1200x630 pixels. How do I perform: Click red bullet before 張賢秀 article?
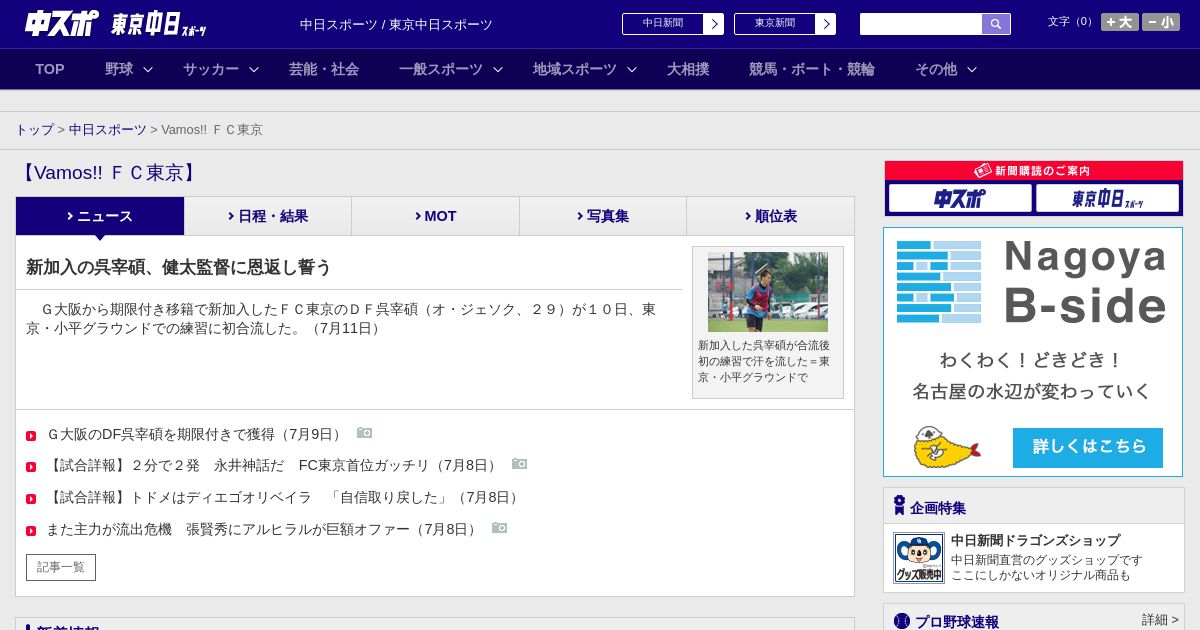31,531
